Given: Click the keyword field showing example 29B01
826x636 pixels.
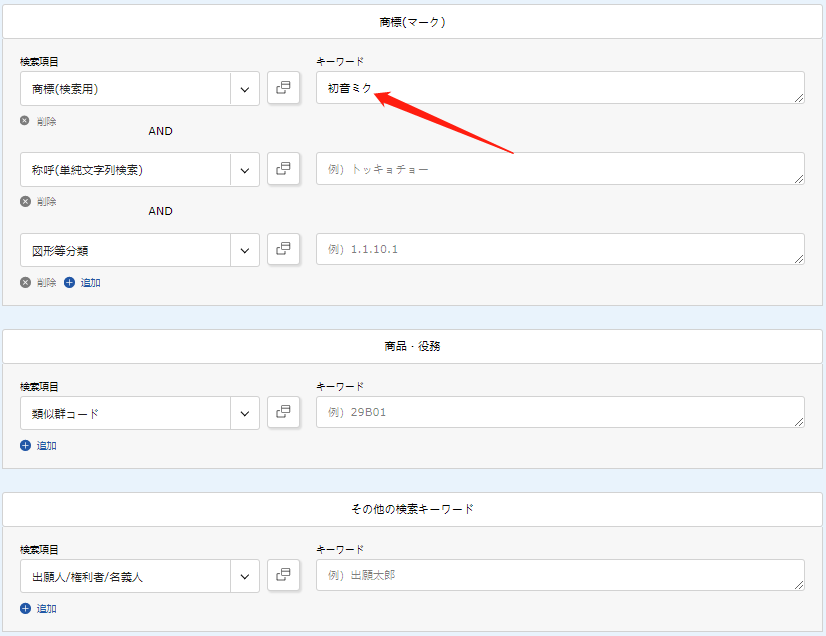Looking at the screenshot, I should [x=560, y=412].
